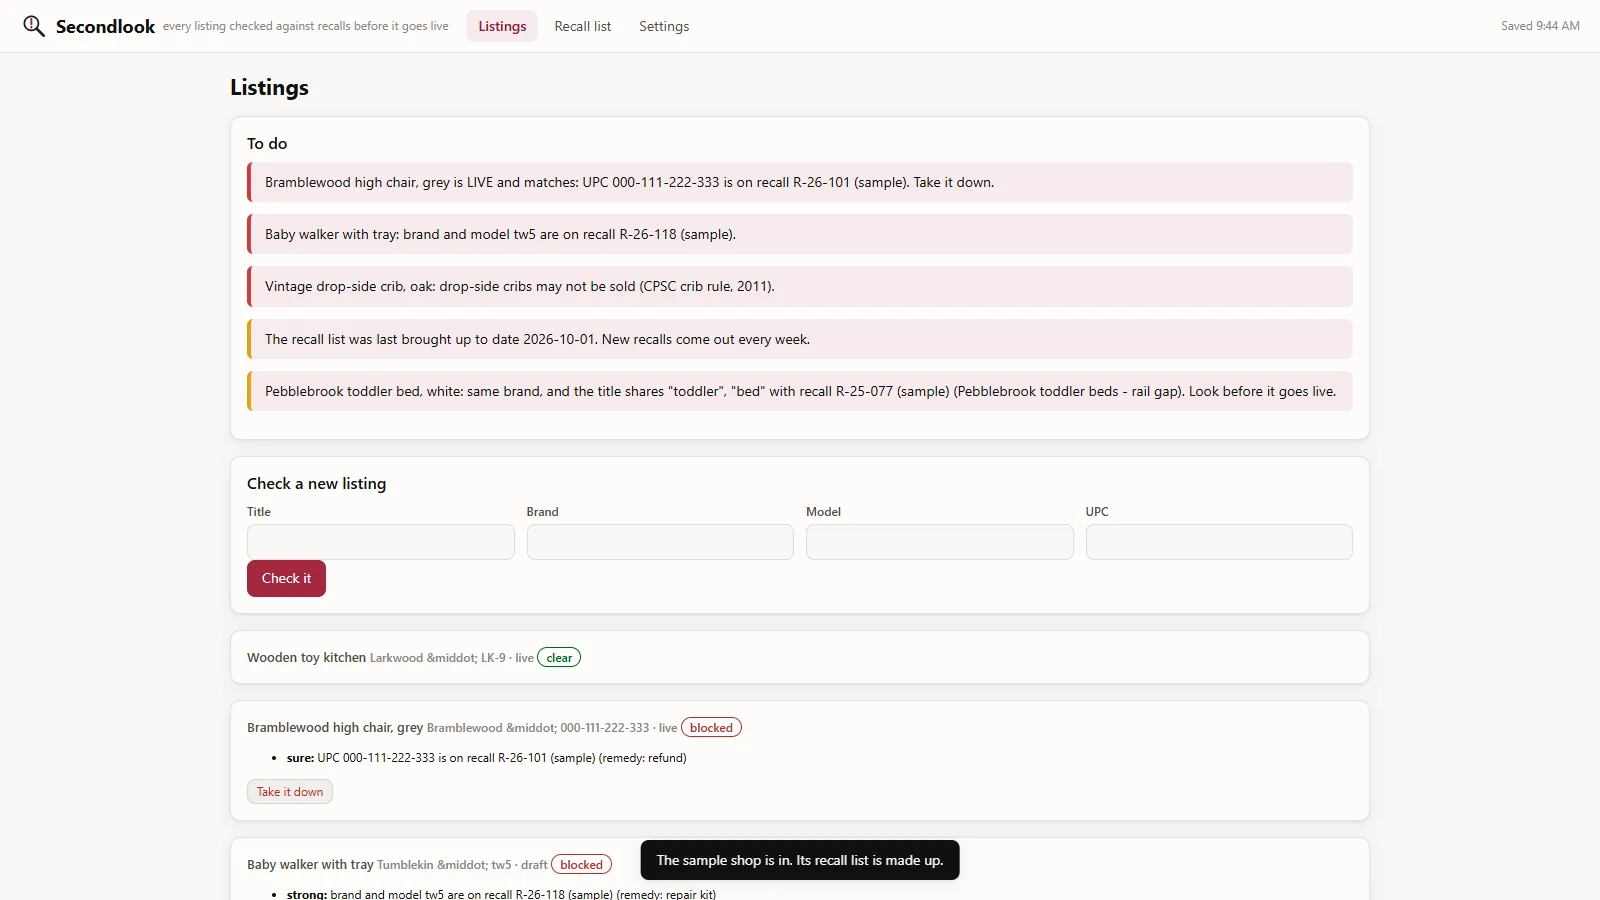Screen dimensions: 1600x900
Task: Focus the UPC input field
Action: click(1219, 542)
